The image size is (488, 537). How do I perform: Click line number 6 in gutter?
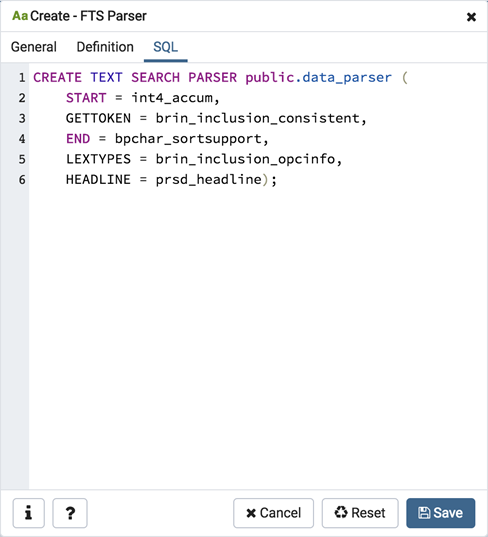point(22,179)
